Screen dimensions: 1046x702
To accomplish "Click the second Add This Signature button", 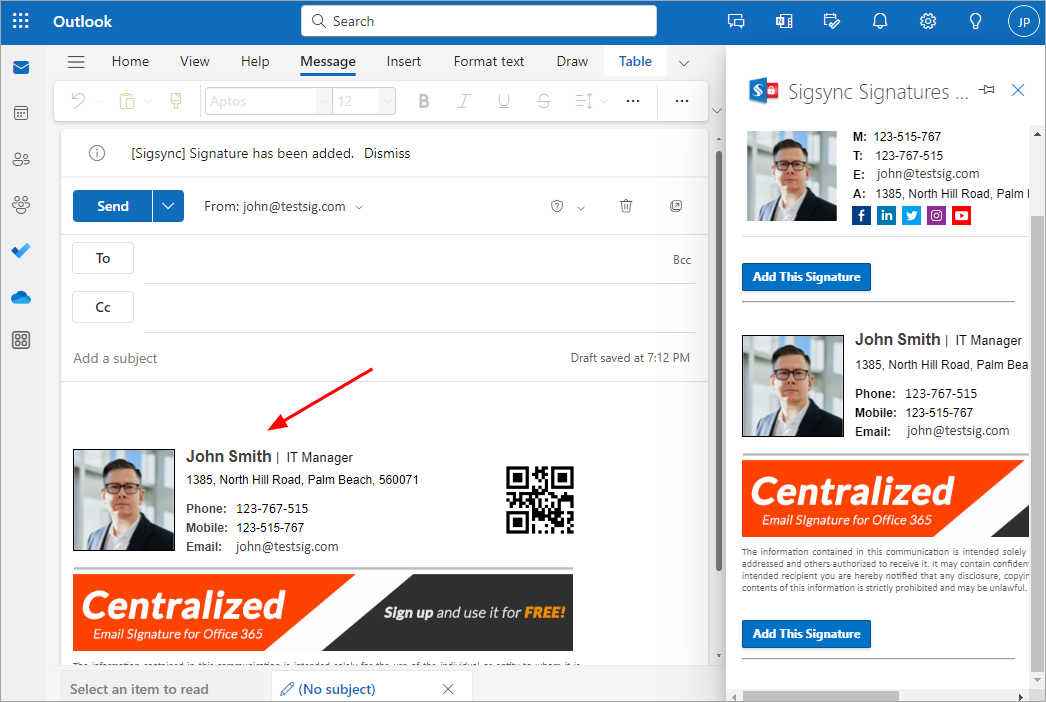I will click(x=806, y=634).
